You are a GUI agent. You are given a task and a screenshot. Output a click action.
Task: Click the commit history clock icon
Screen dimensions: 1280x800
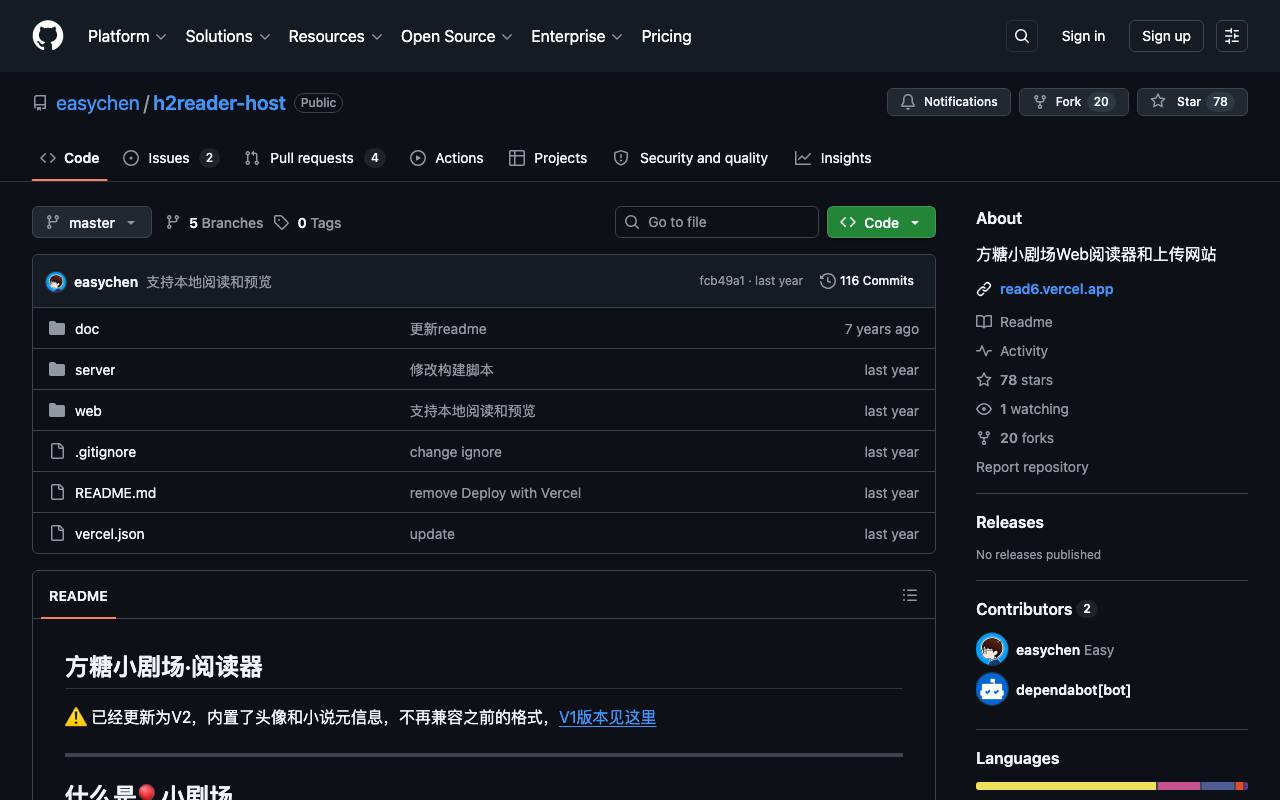click(x=827, y=281)
